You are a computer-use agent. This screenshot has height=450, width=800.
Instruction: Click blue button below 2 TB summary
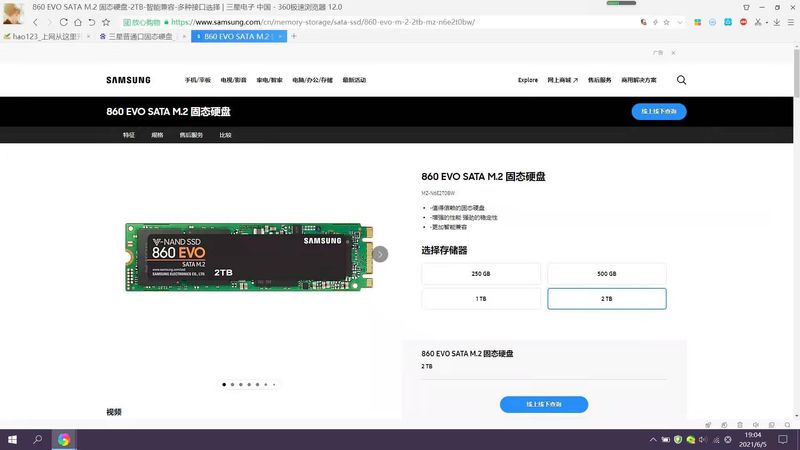click(544, 404)
